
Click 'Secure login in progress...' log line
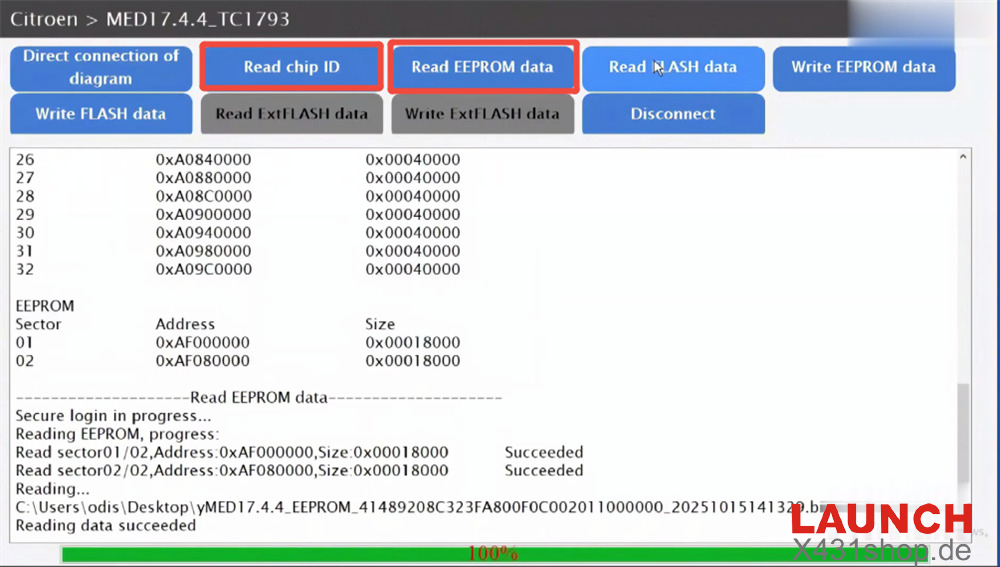click(x=113, y=416)
